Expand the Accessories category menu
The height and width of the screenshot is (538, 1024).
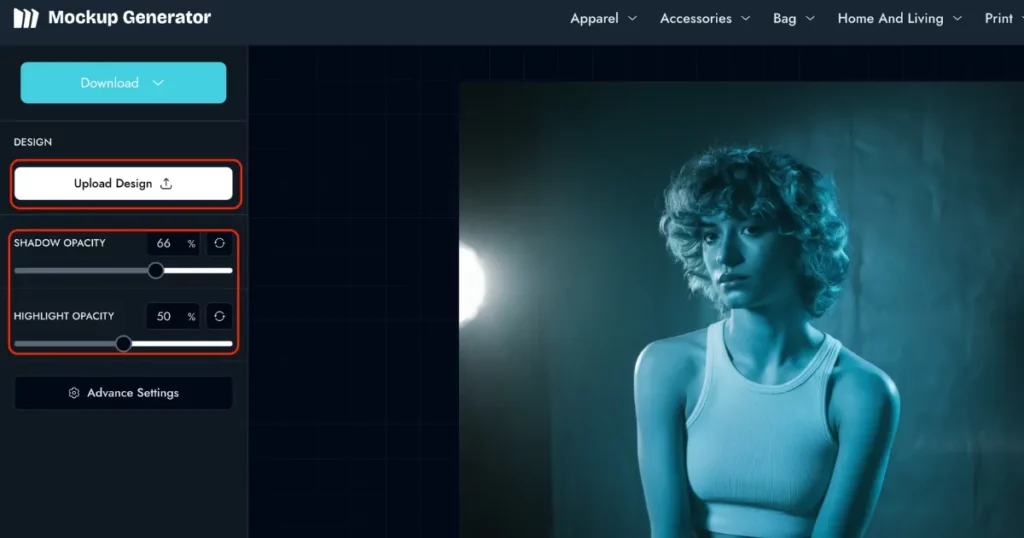[703, 19]
